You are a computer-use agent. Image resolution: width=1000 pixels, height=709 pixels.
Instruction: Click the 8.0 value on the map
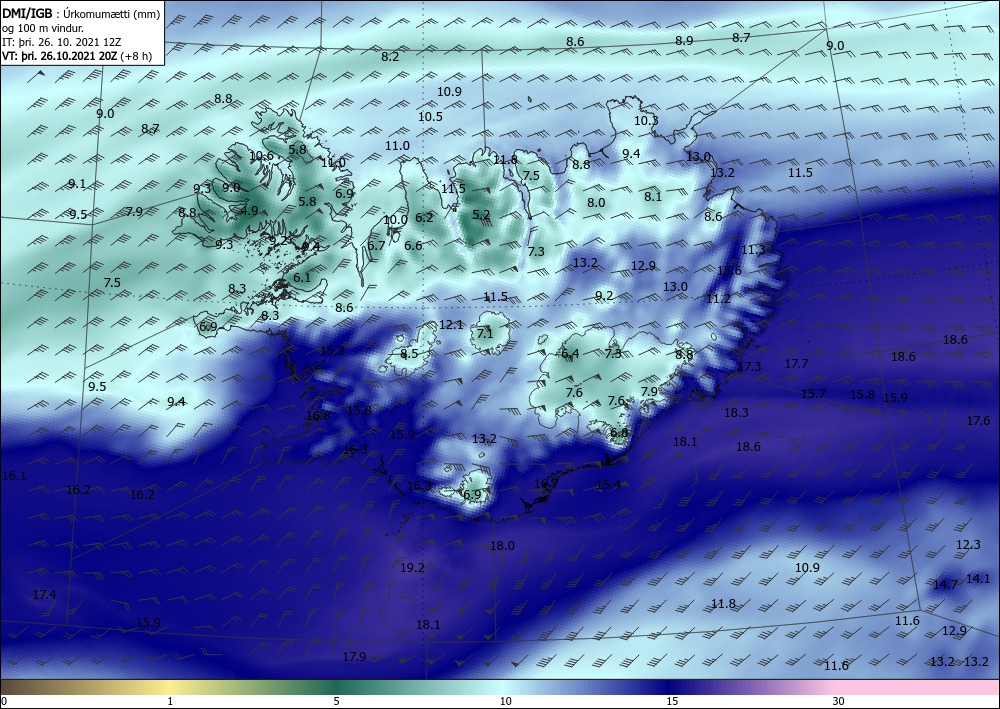tap(596, 202)
